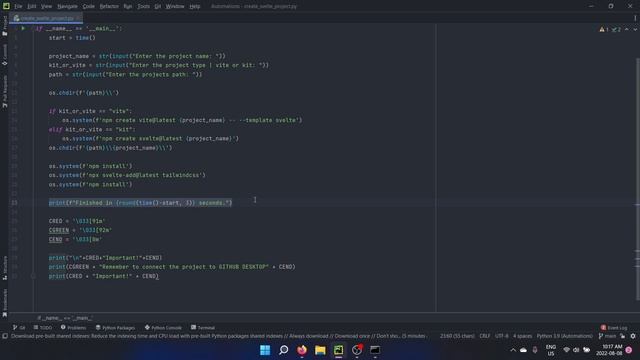Open the Refactor menu
The image size is (640, 360).
click(109, 6)
